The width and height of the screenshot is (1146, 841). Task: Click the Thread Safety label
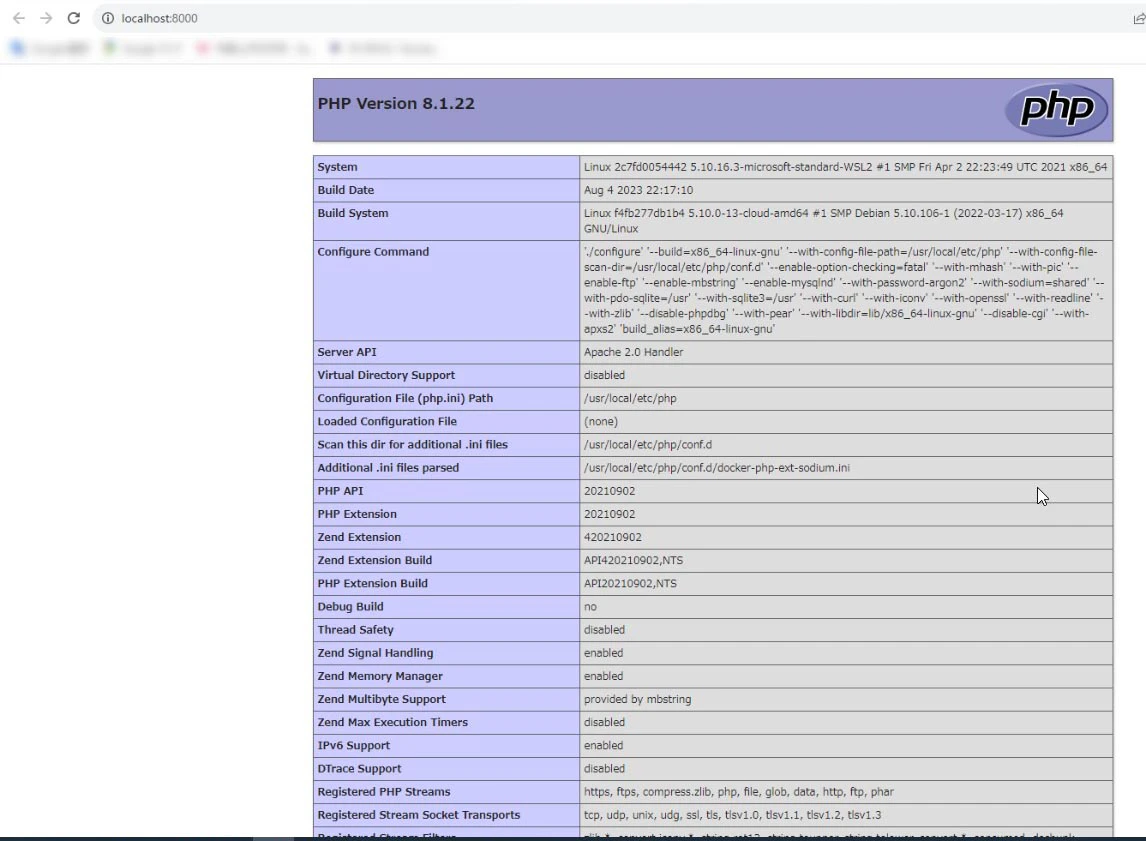click(x=355, y=630)
